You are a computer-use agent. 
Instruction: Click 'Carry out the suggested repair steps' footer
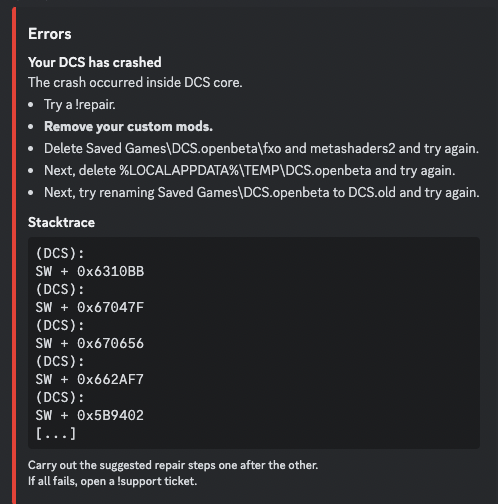point(173,465)
